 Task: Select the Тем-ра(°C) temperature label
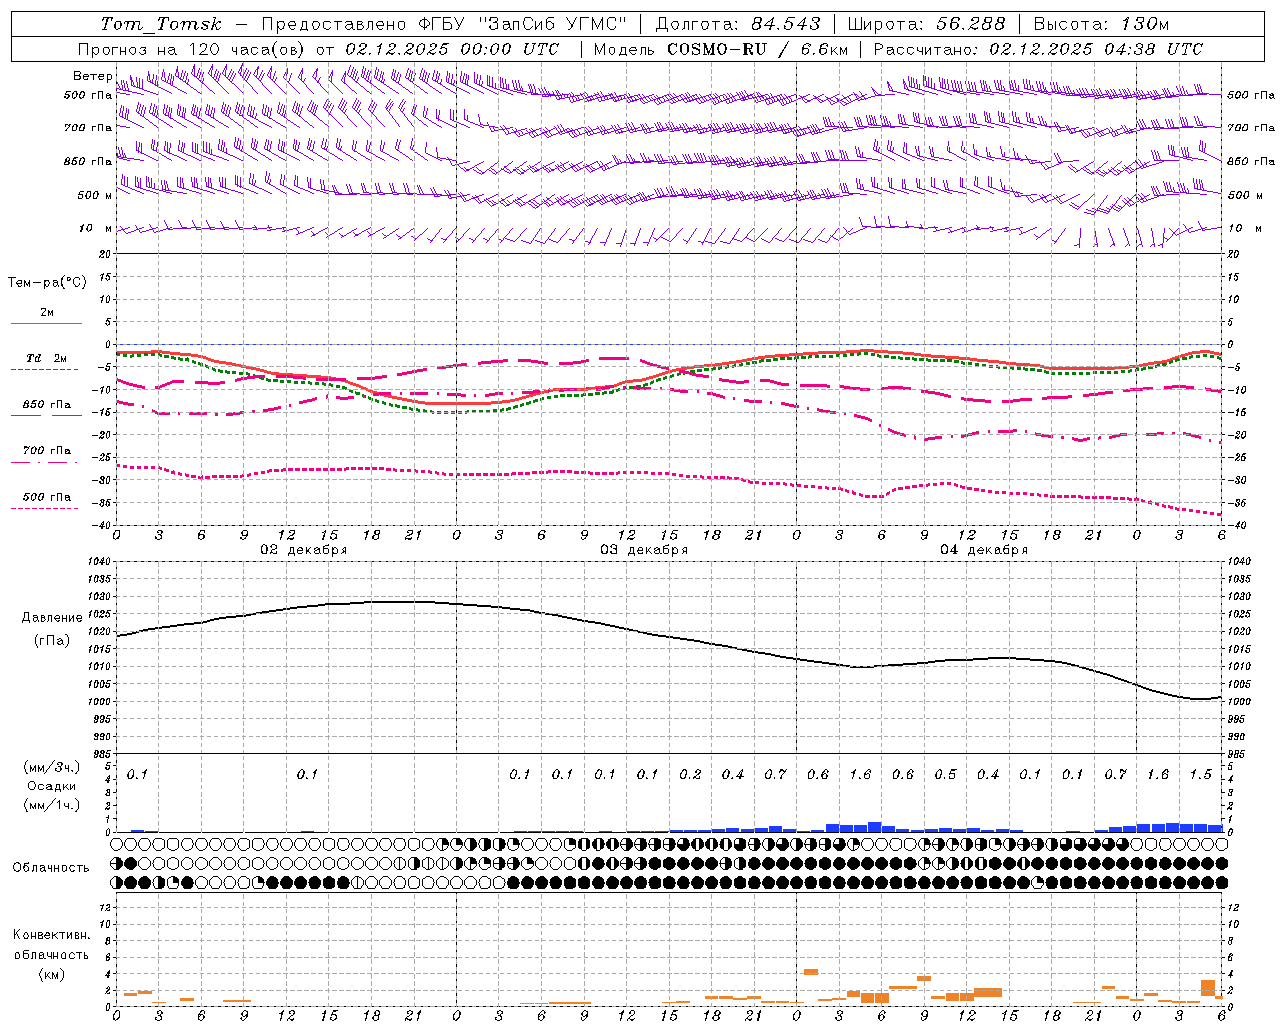(47, 283)
